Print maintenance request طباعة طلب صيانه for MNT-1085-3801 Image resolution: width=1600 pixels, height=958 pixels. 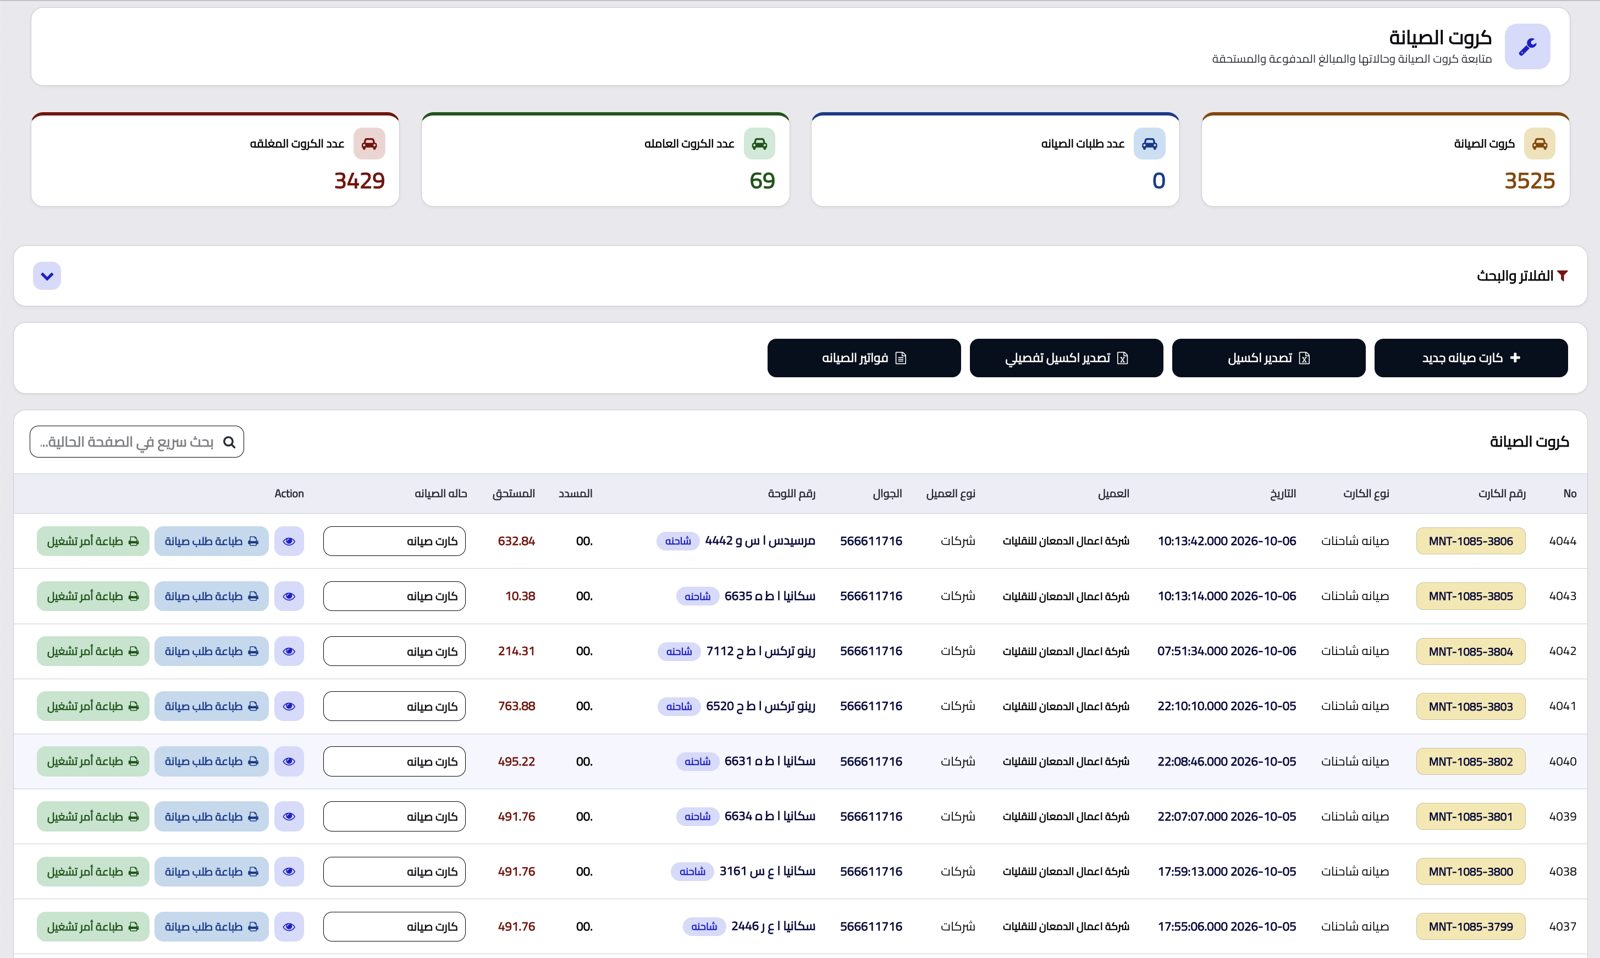pyautogui.click(x=212, y=816)
